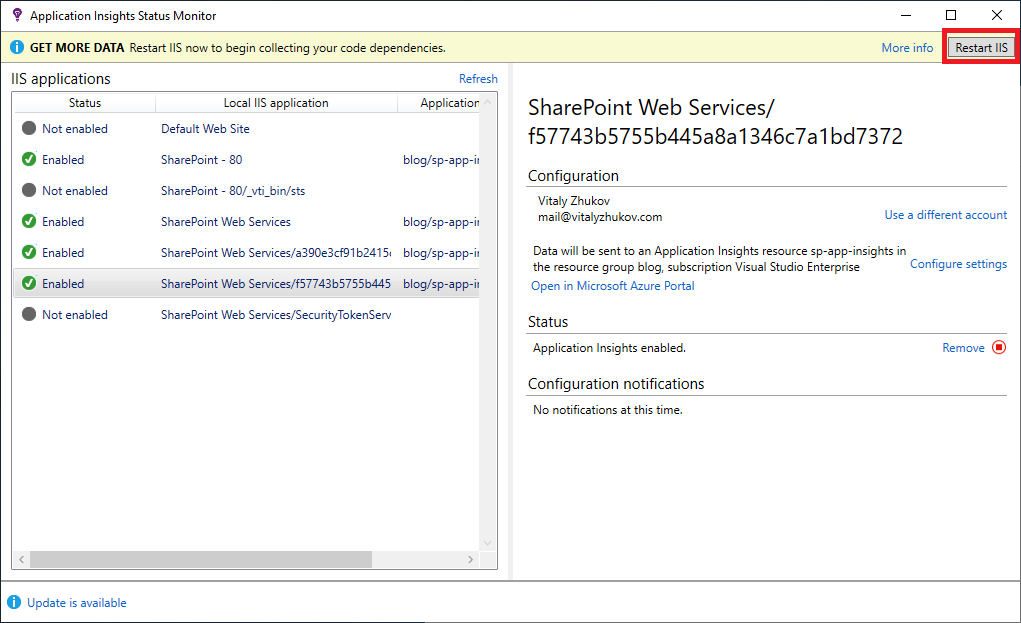Viewport: 1021px width, 623px height.
Task: Click green check icon for a390e3cf91b2415 row
Action: (x=29, y=252)
